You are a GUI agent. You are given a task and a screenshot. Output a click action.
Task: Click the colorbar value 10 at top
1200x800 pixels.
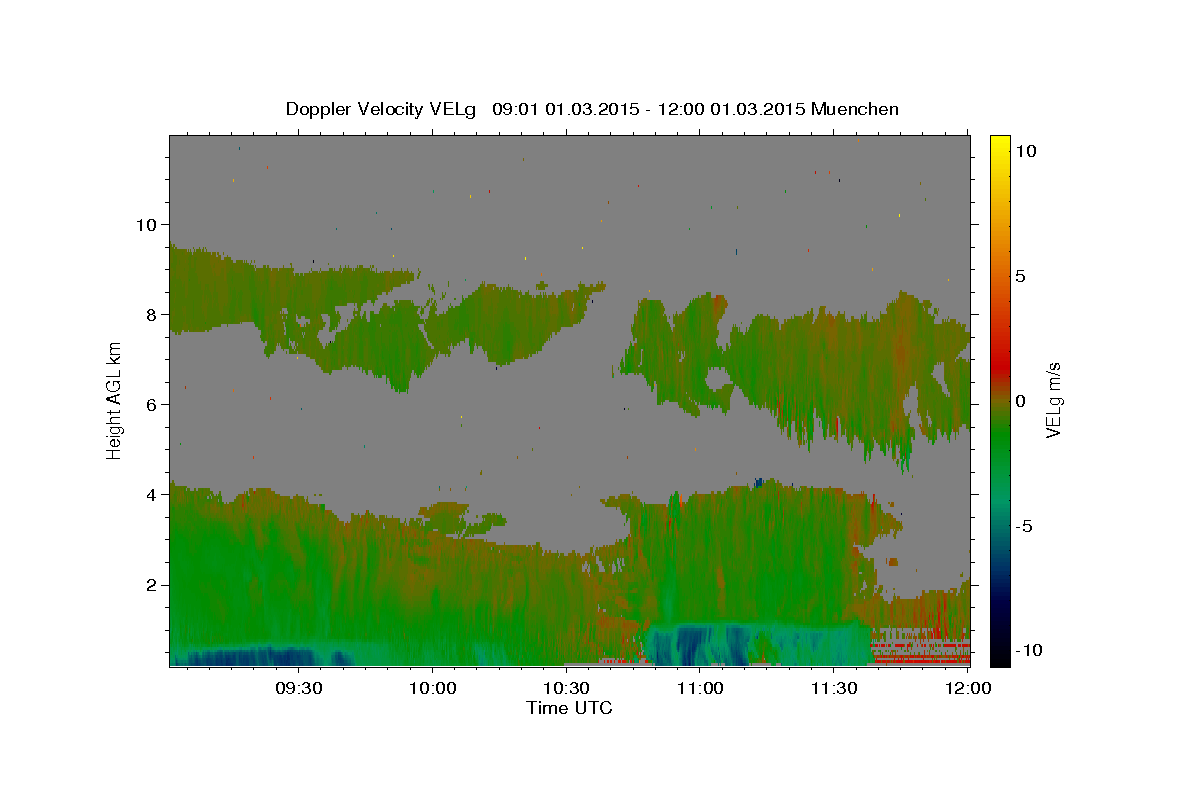click(1024, 151)
